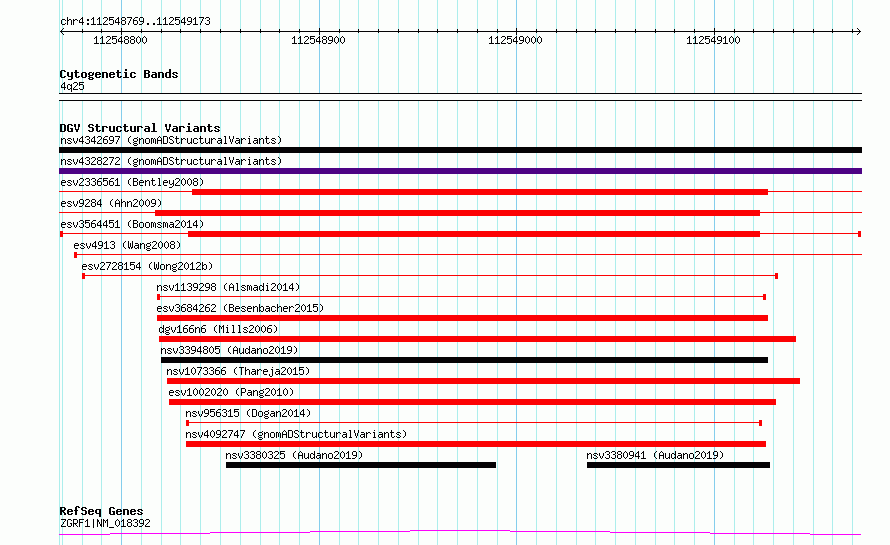The width and height of the screenshot is (890, 545).
Task: Click ruler position 112549000
Action: [x=515, y=40]
